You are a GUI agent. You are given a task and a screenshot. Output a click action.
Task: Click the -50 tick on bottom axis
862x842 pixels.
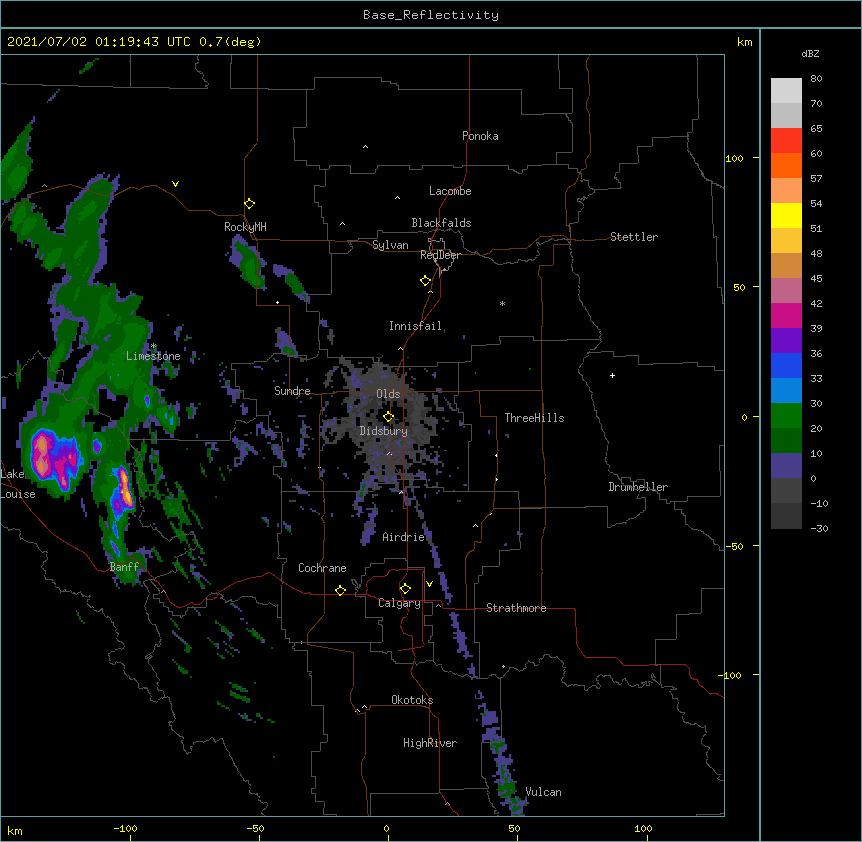[x=255, y=828]
